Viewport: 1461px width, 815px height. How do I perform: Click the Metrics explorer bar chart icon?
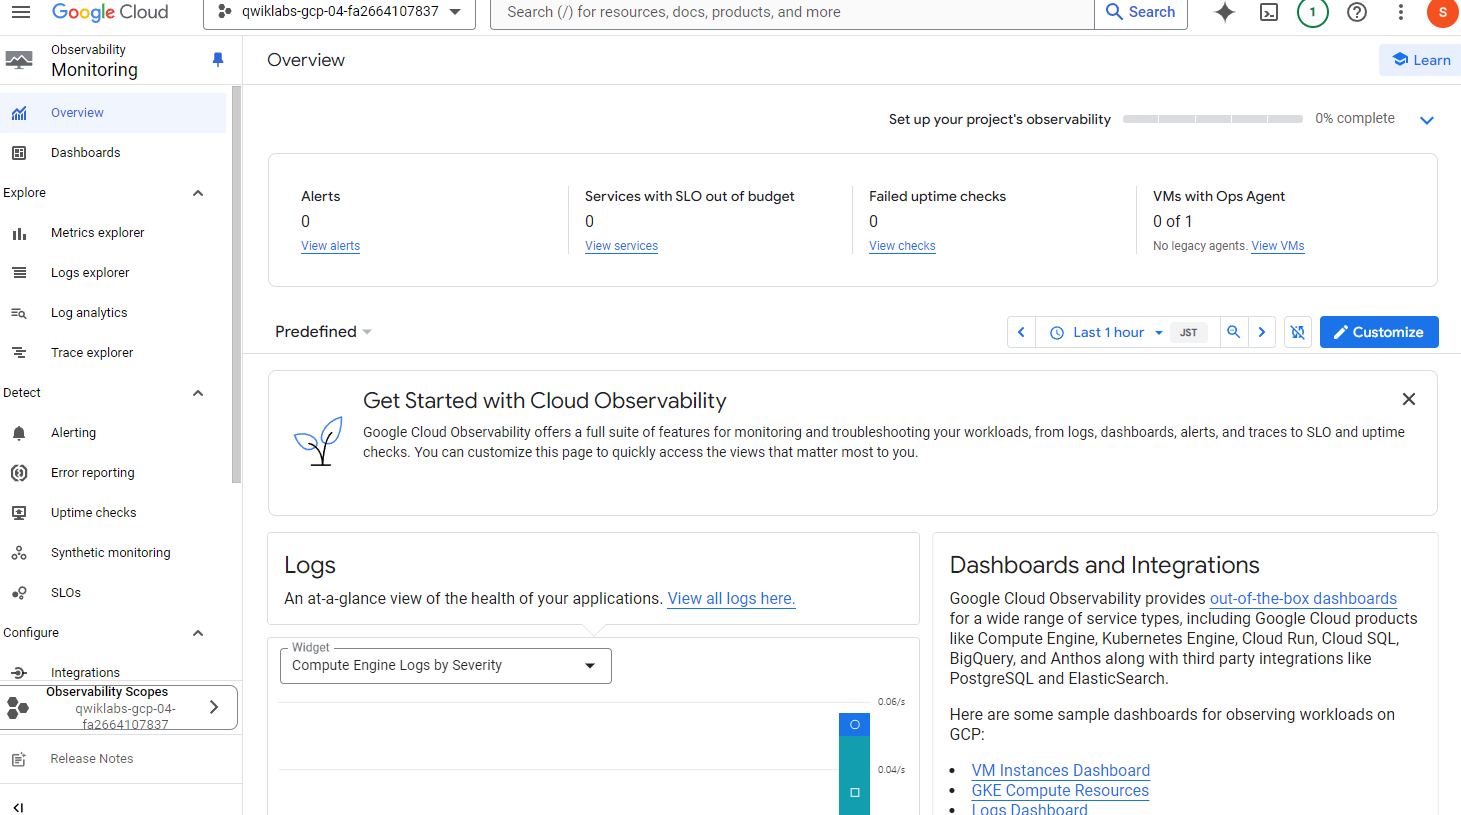[19, 233]
